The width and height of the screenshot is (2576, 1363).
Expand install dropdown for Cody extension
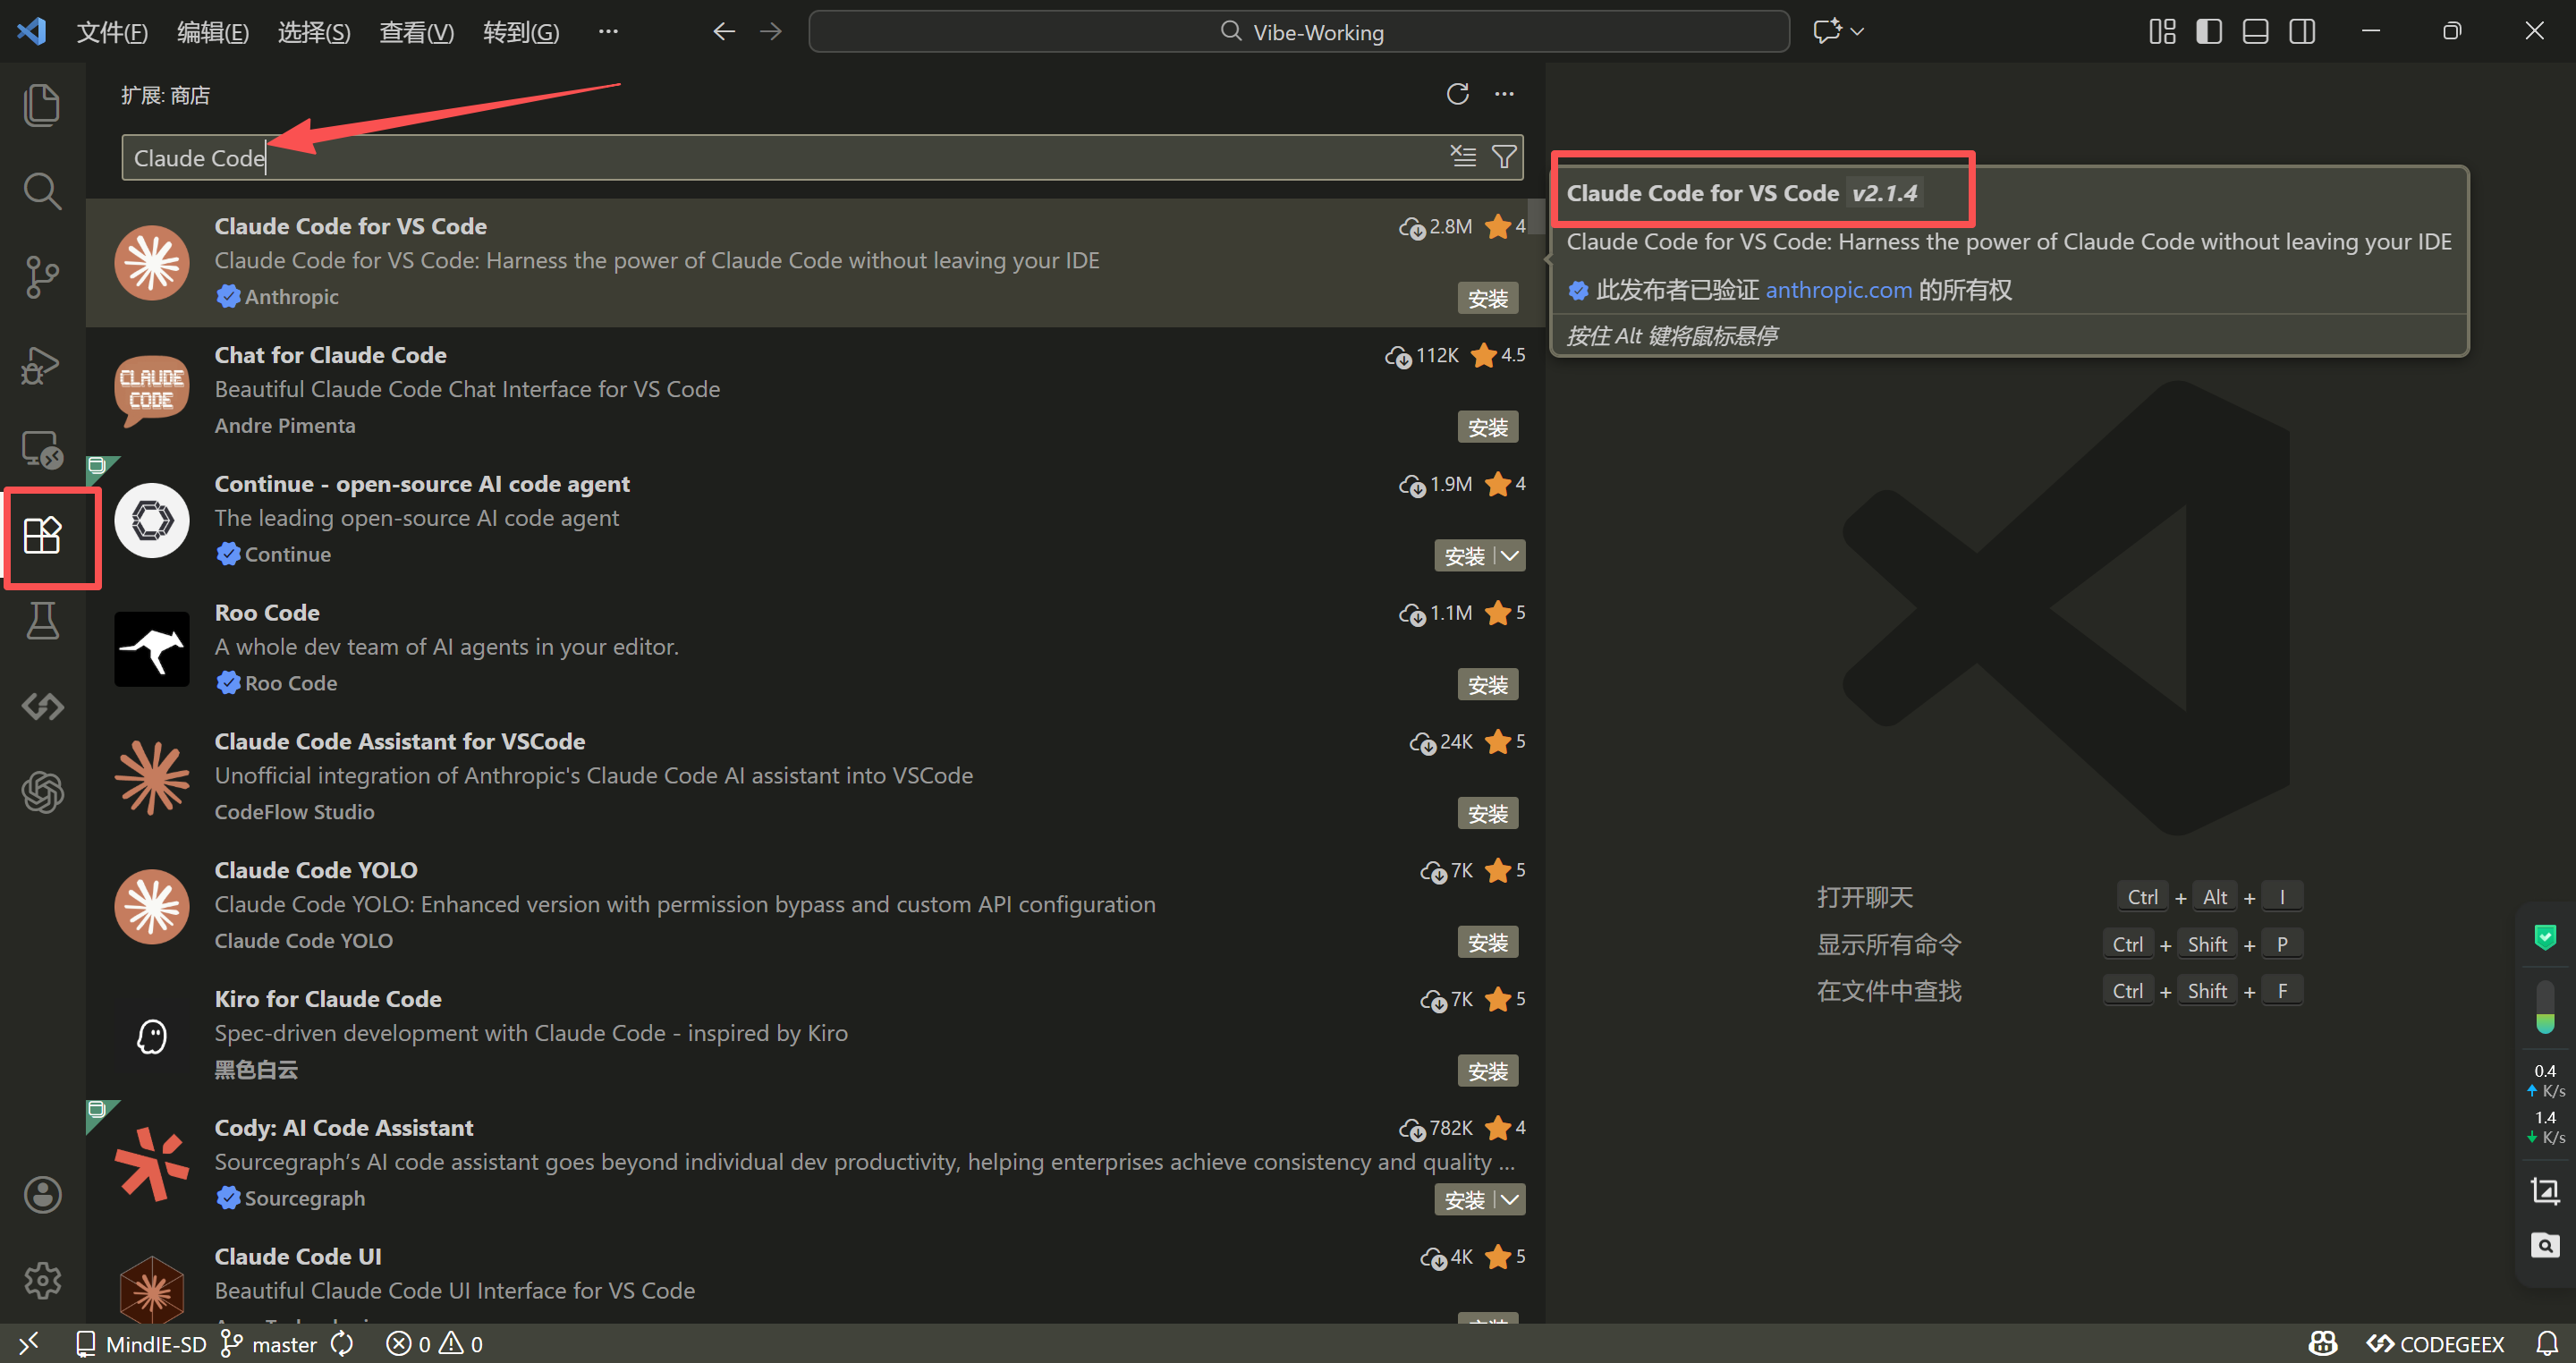(1510, 1200)
